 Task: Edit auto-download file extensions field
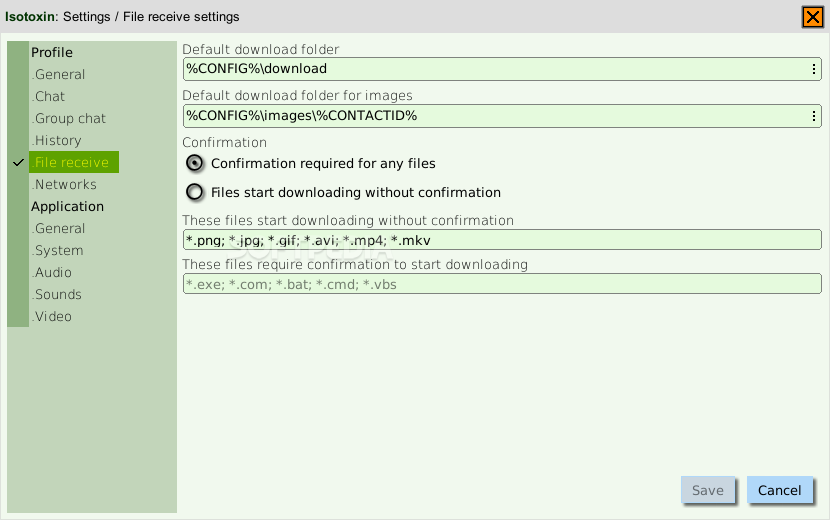click(502, 240)
